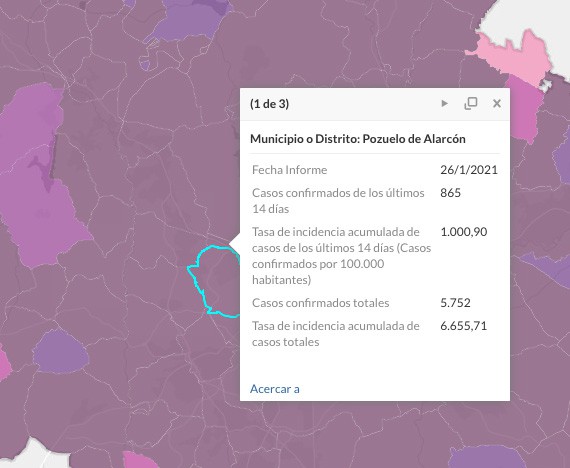This screenshot has height=468, width=570.
Task: Click the magenta district below the light pink region
Action: pos(523,109)
